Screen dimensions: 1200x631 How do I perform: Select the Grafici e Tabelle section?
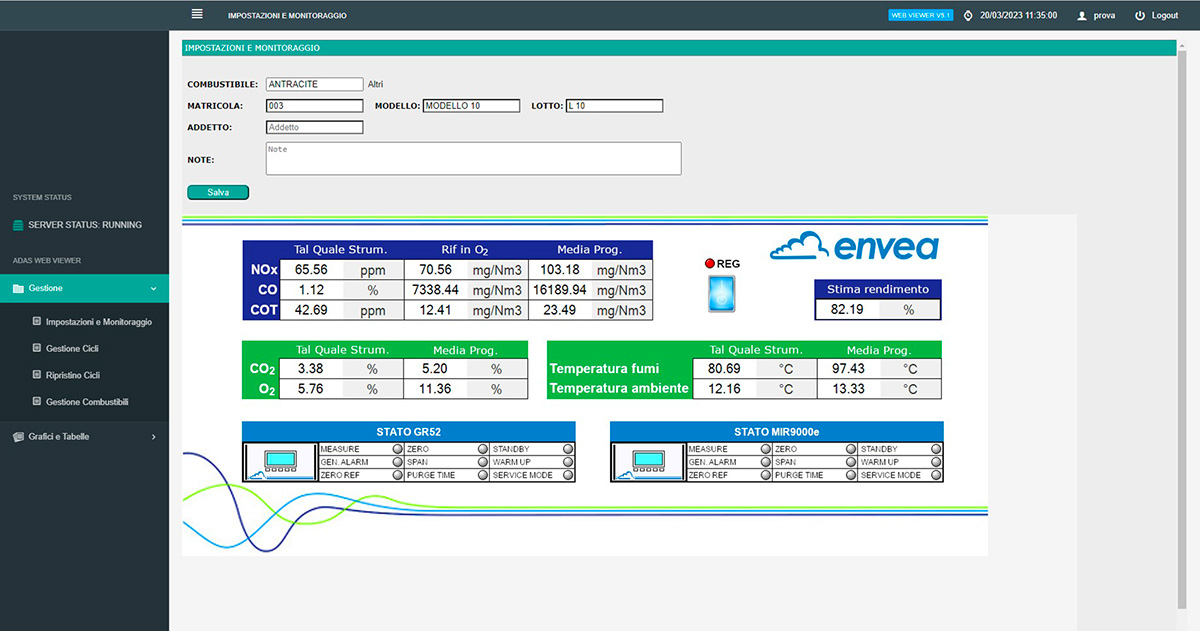pos(84,437)
